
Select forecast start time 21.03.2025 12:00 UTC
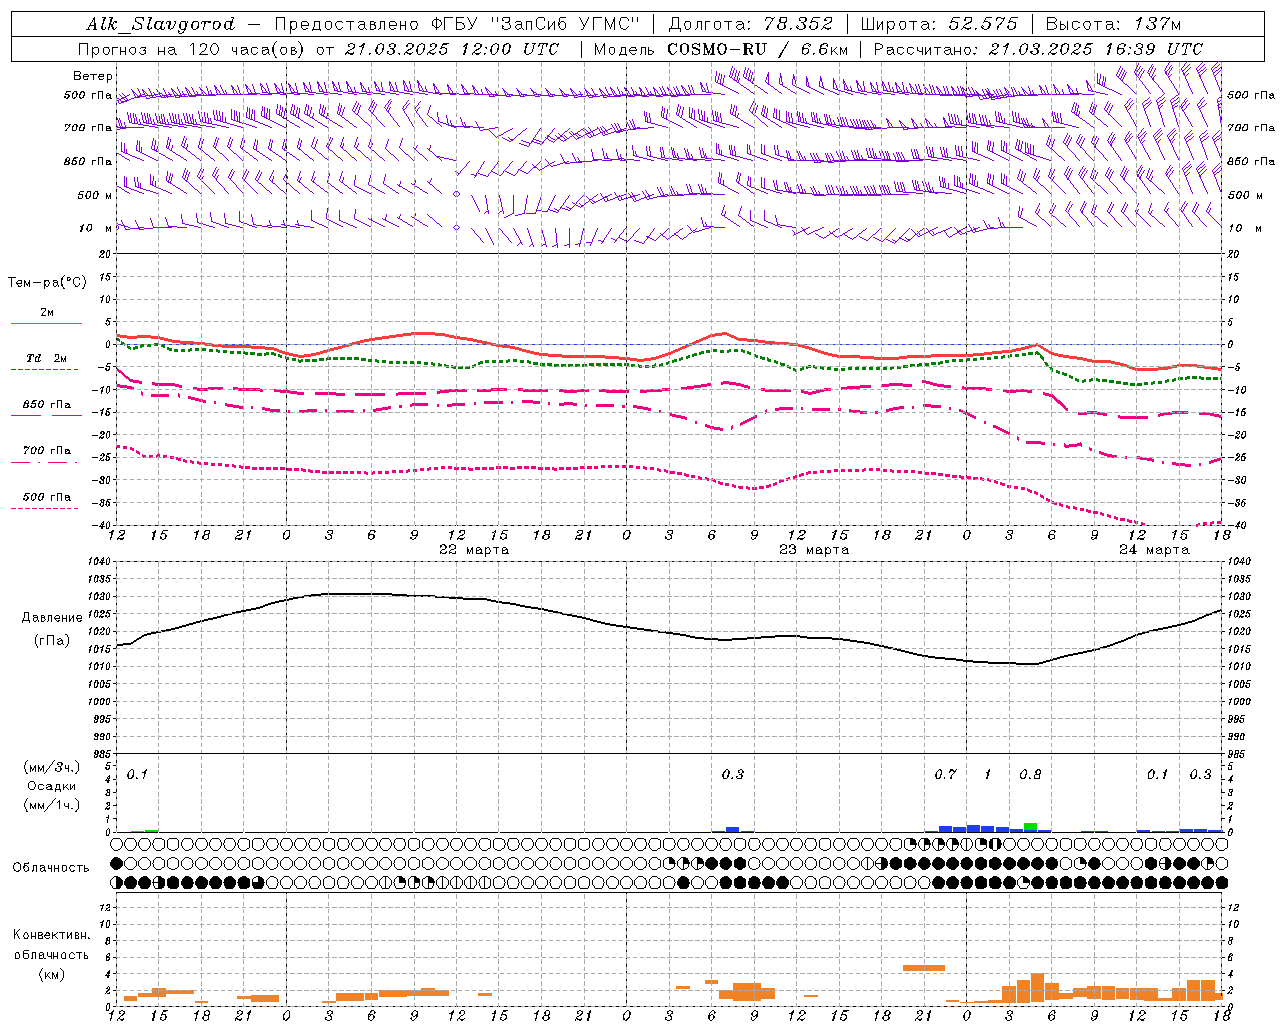click(451, 49)
